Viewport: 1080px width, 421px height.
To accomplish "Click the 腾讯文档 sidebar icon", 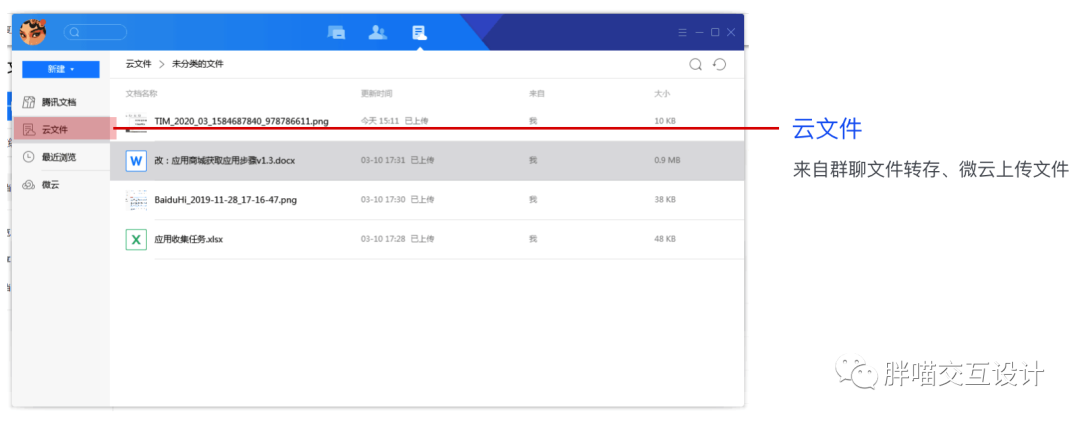I will [29, 102].
